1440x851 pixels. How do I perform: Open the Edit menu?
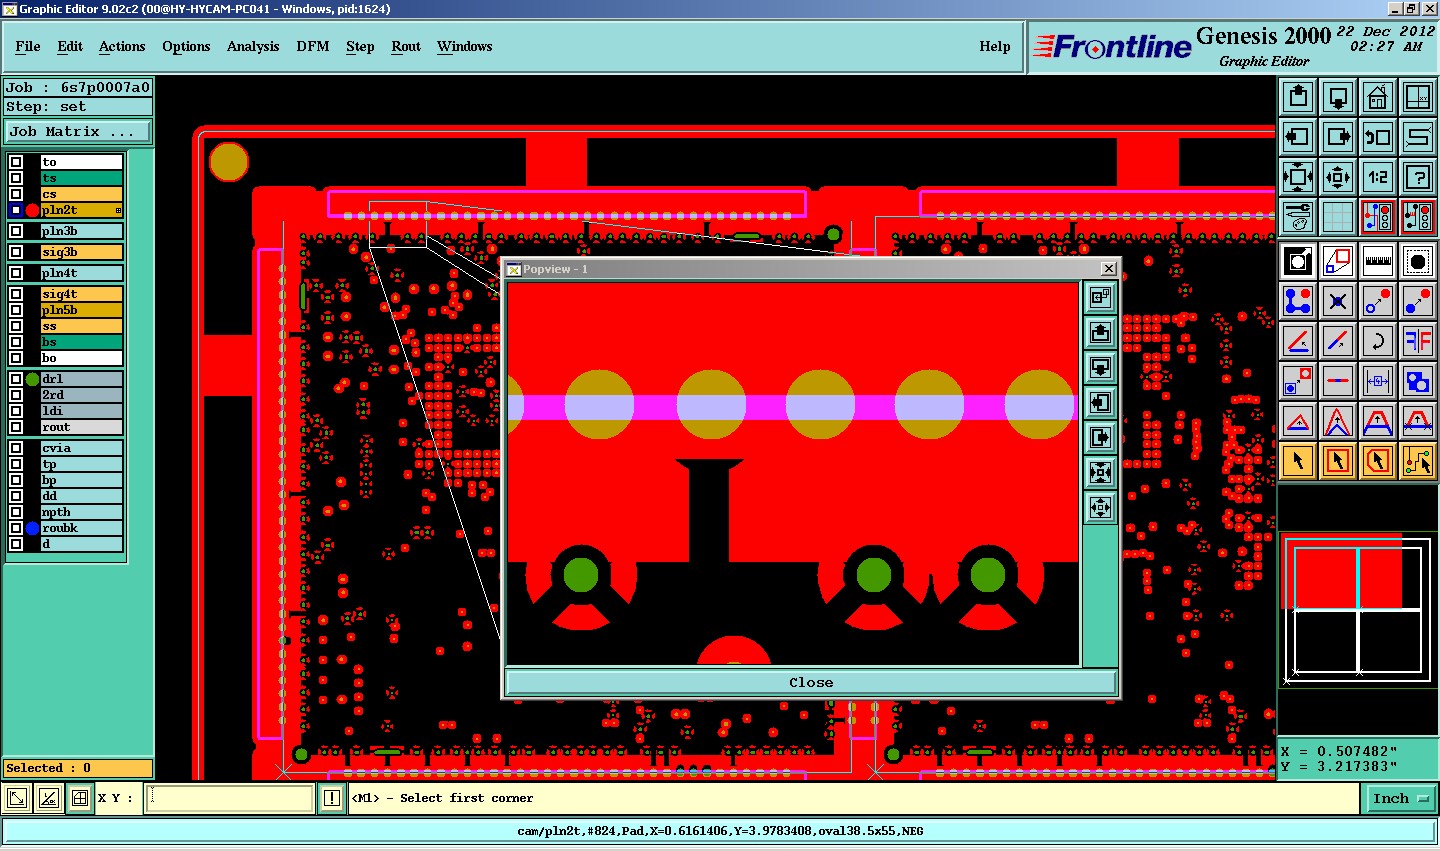point(70,46)
